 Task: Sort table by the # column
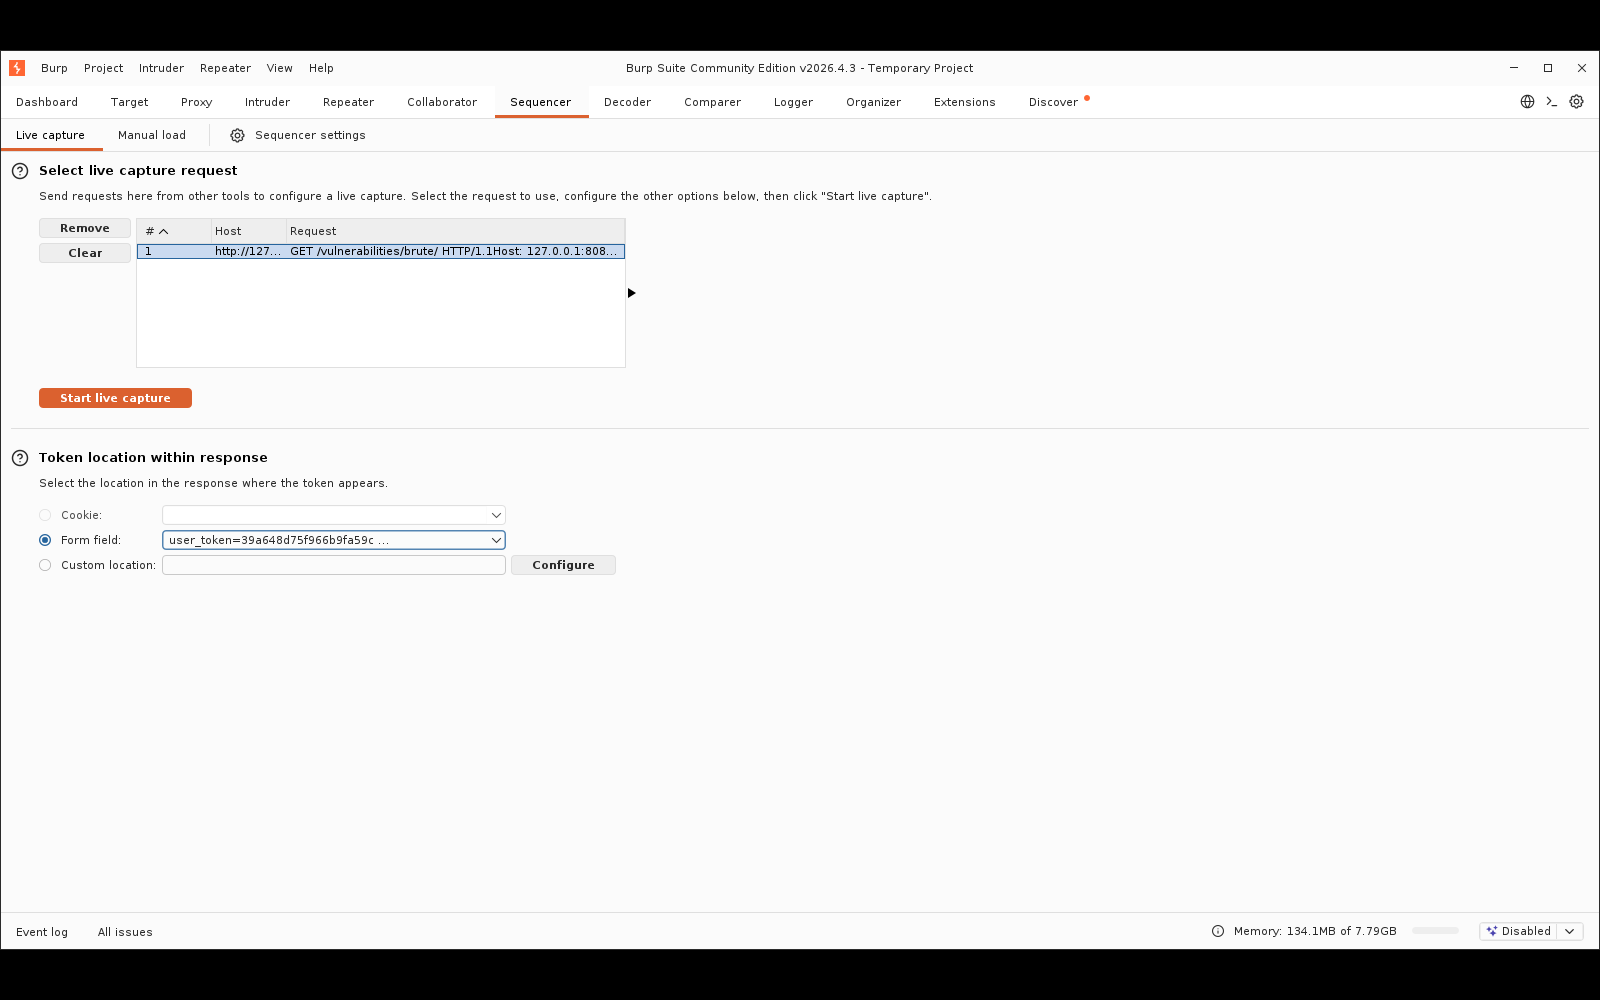pyautogui.click(x=174, y=231)
